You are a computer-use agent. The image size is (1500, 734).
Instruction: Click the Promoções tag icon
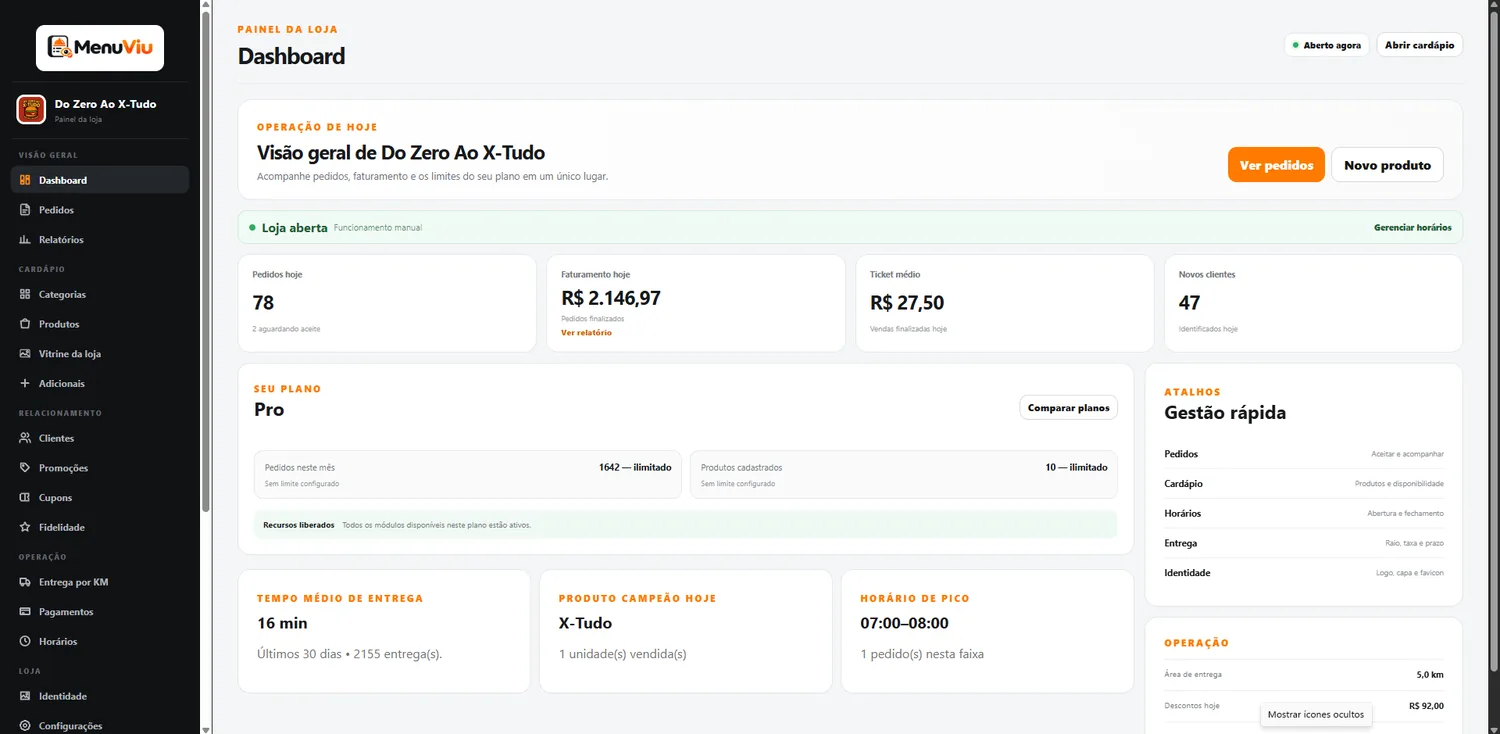pos(25,468)
